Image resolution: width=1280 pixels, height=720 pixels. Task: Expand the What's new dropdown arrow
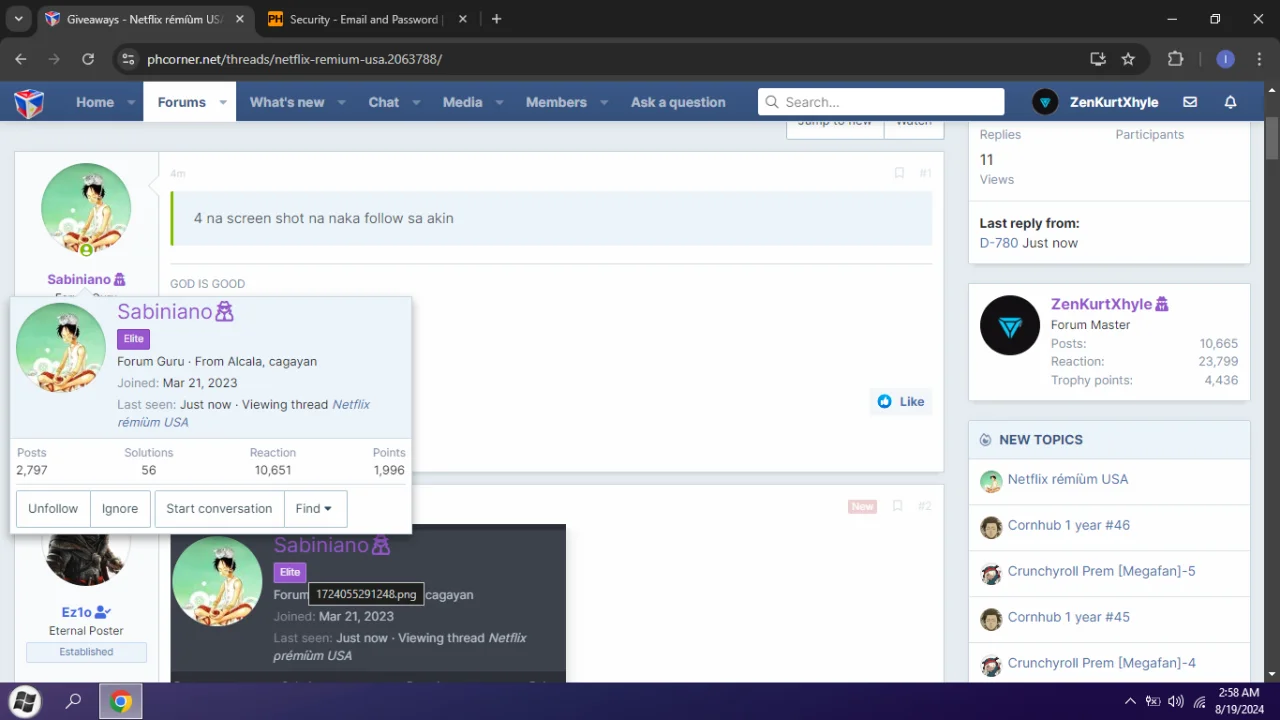(341, 102)
